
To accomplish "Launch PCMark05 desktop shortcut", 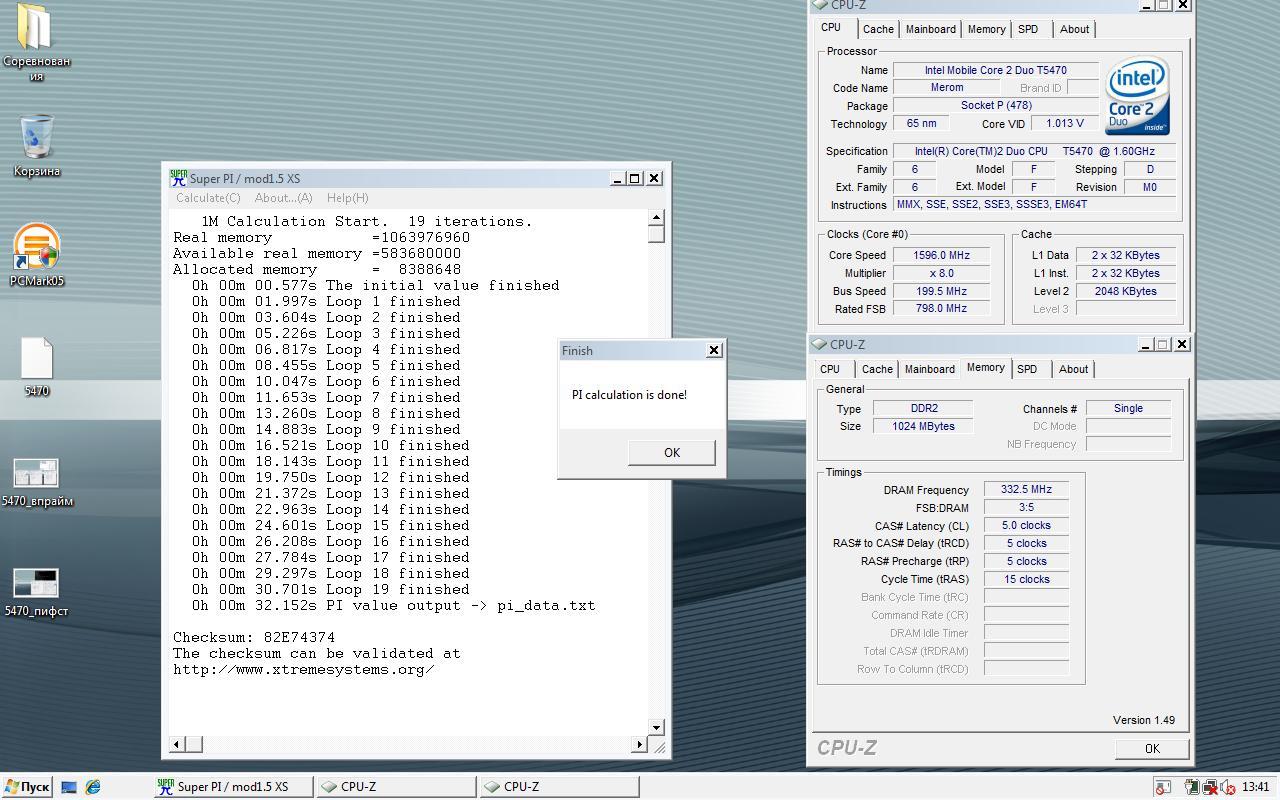I will pyautogui.click(x=37, y=256).
